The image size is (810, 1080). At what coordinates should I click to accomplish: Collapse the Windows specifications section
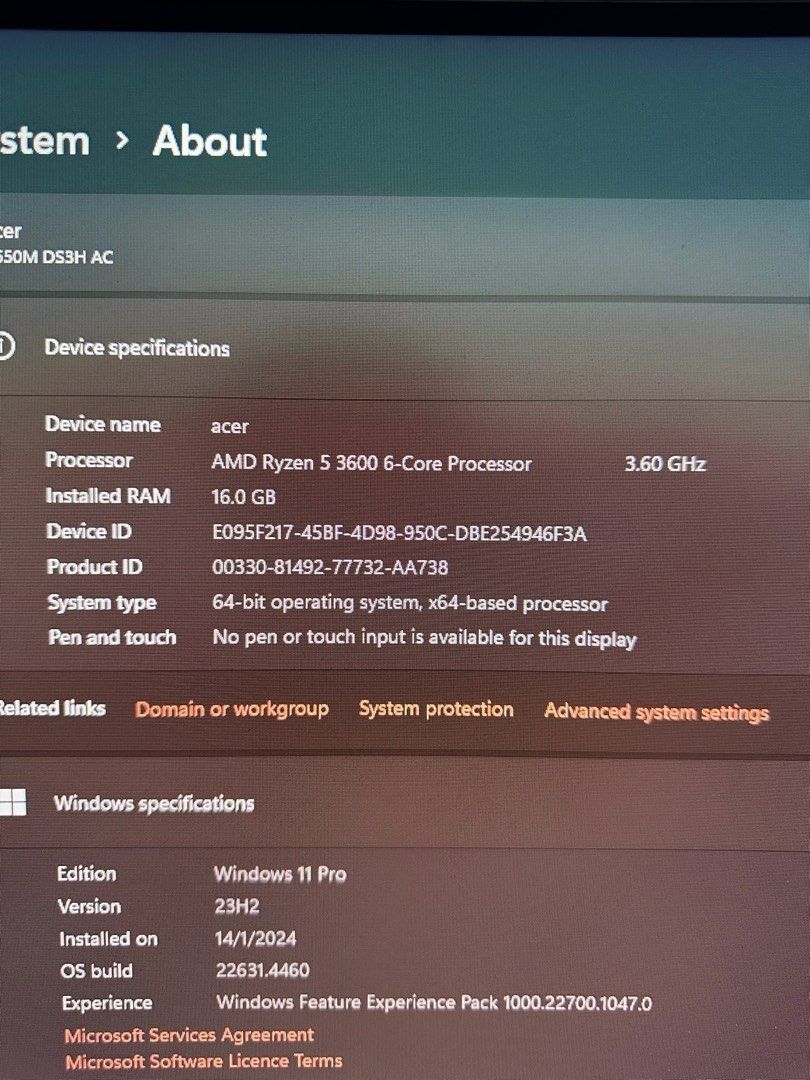154,803
